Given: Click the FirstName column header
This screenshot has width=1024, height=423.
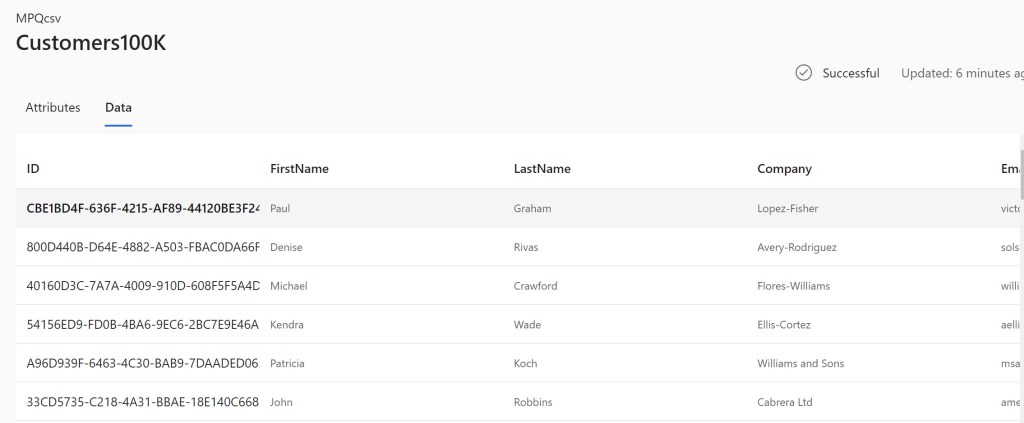Looking at the screenshot, I should click(x=299, y=169).
